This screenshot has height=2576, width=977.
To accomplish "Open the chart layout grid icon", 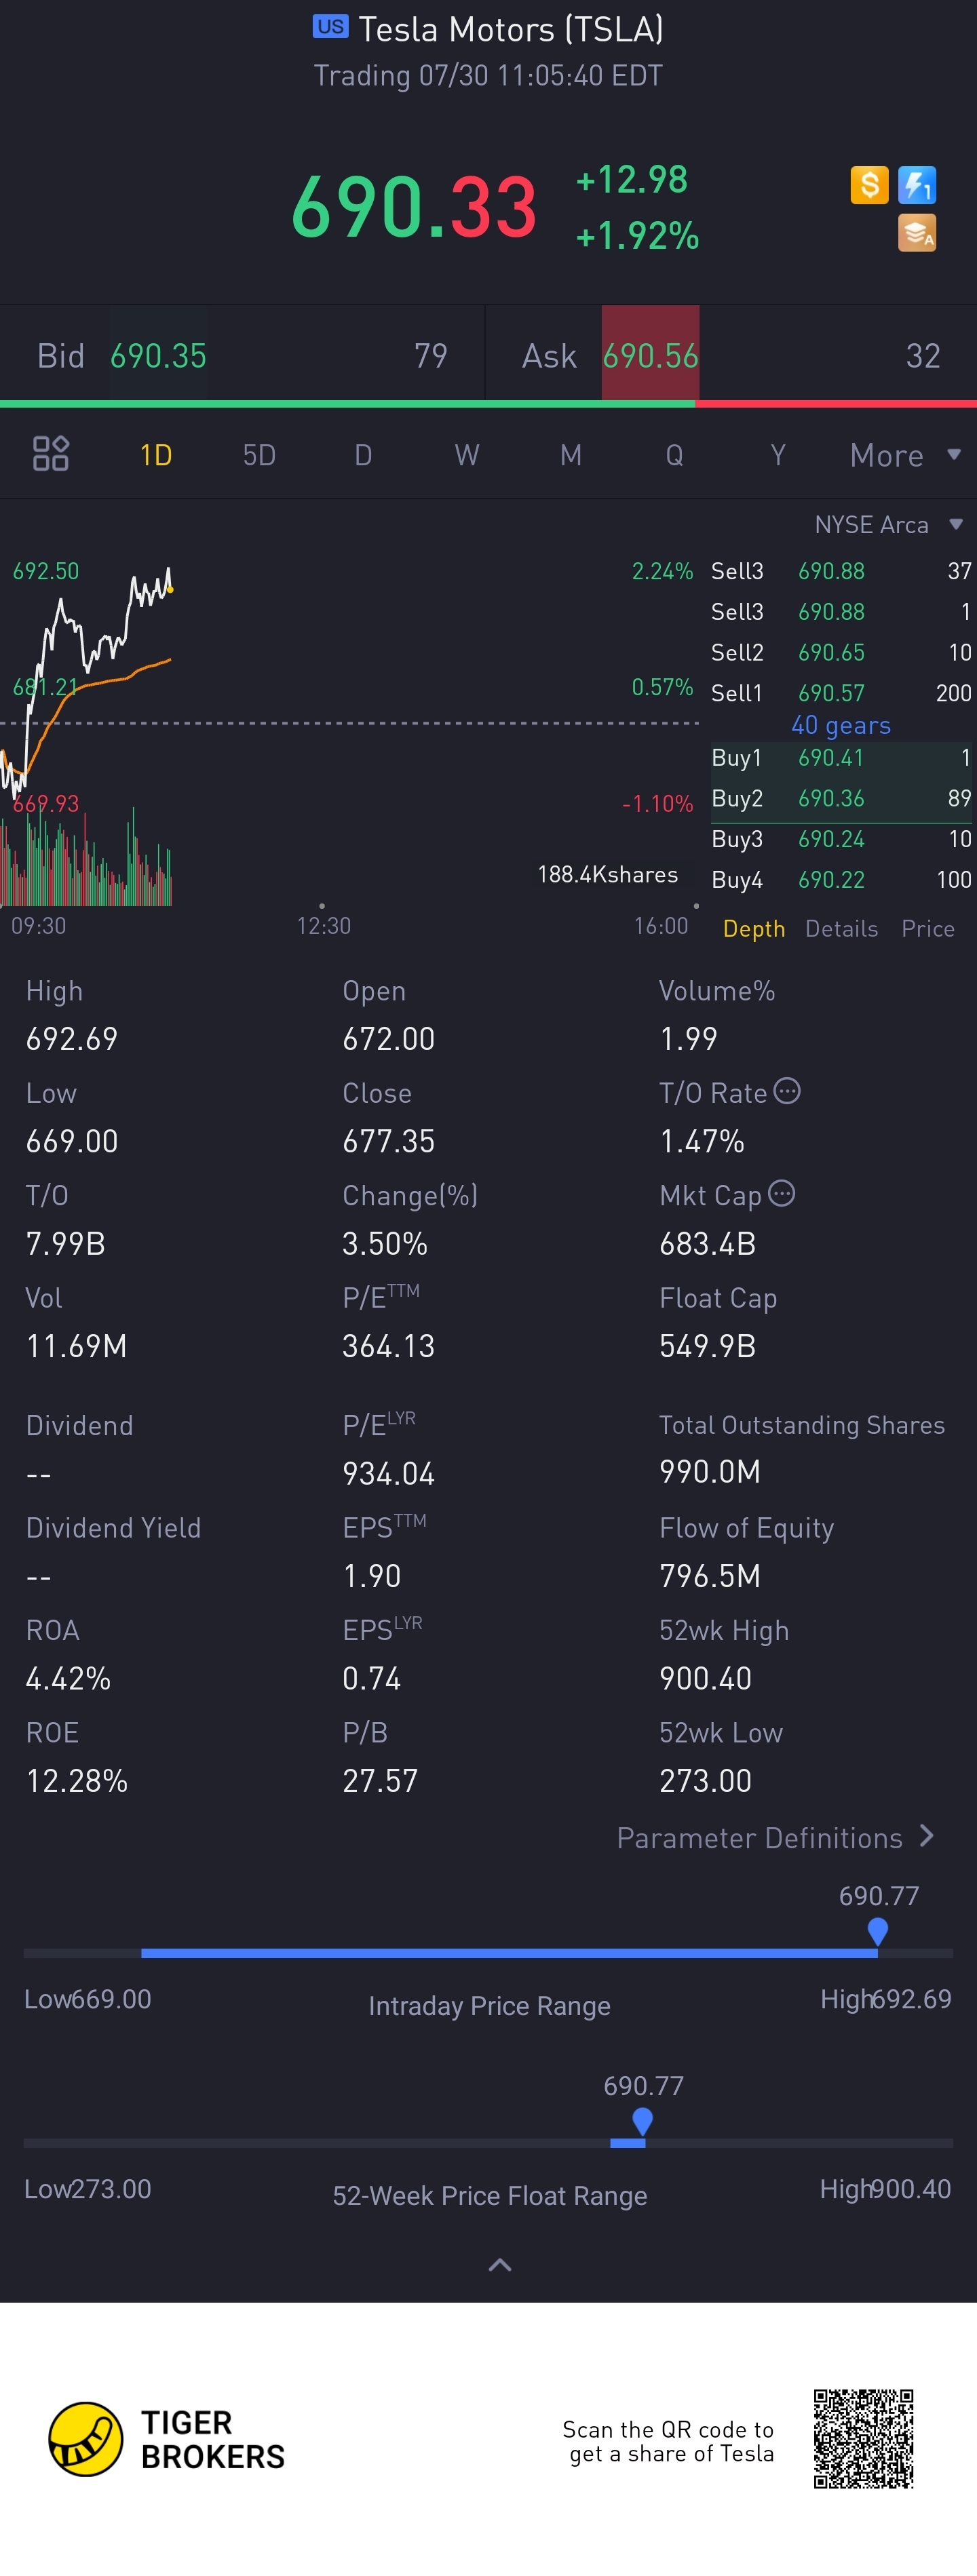I will [51, 454].
